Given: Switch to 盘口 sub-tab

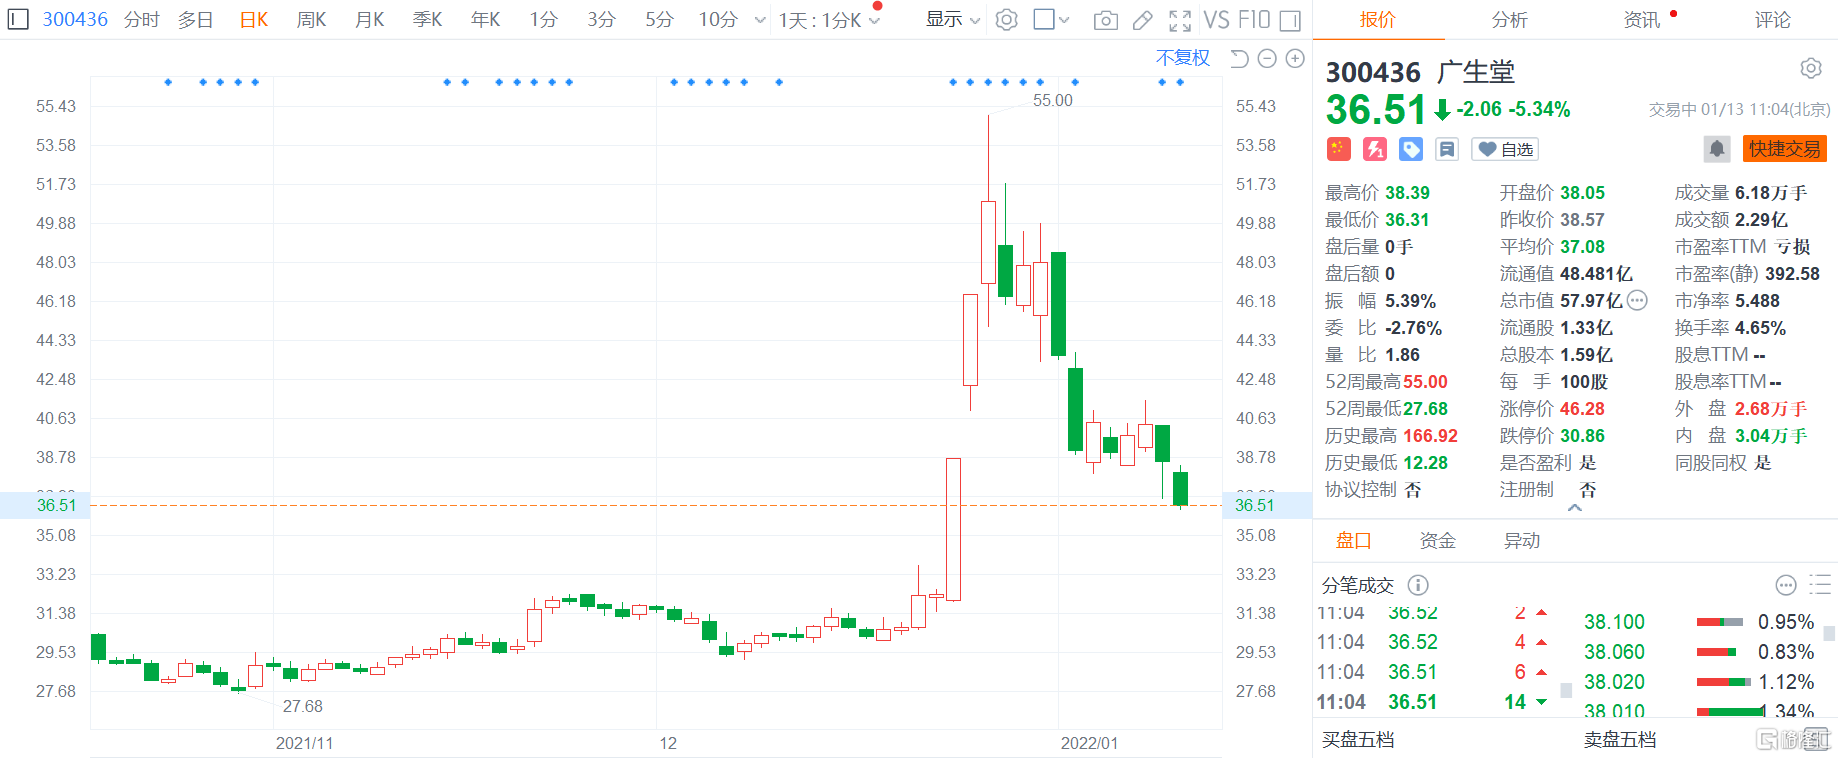Looking at the screenshot, I should pos(1353,541).
